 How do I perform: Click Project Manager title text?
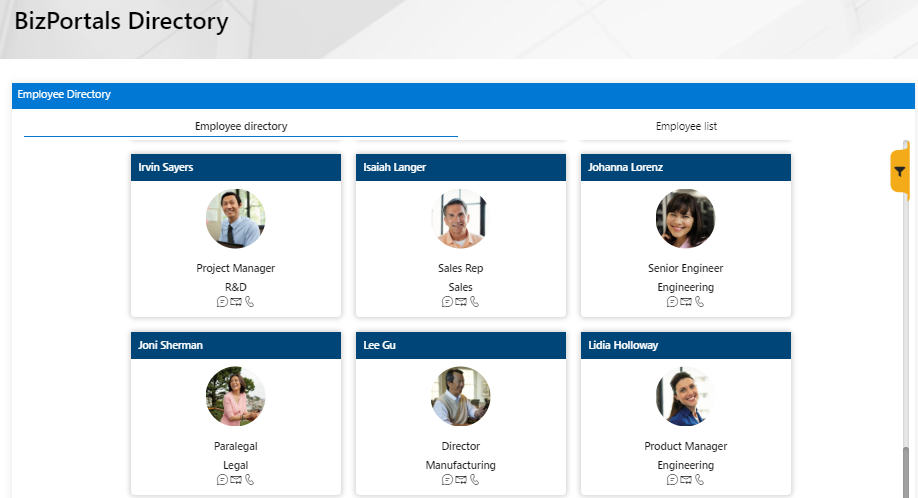point(235,268)
